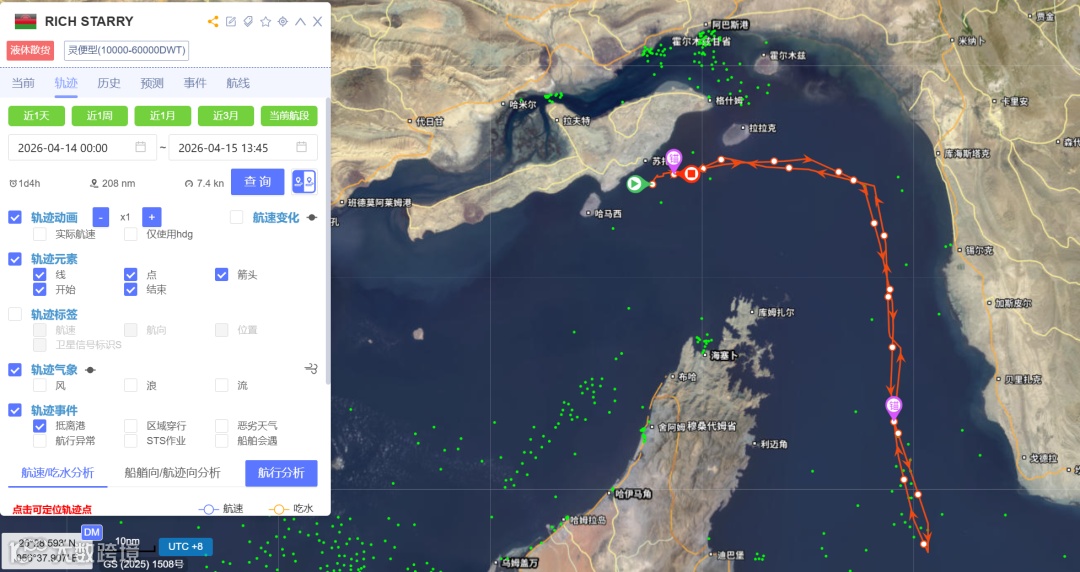Switch to the 历史 tab

[x=109, y=83]
